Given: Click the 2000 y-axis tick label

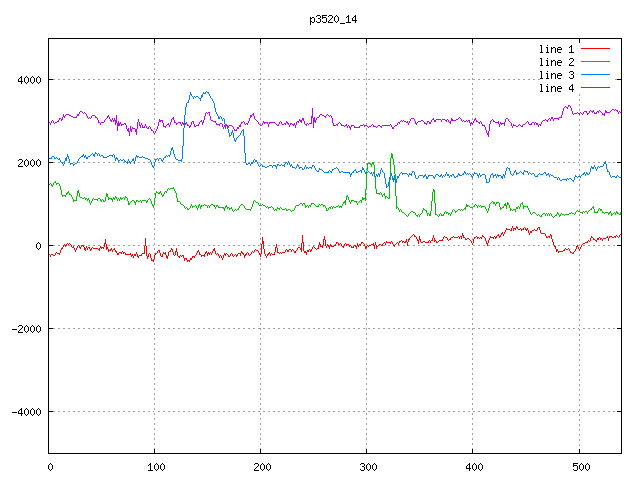Looking at the screenshot, I should pyautogui.click(x=27, y=163).
